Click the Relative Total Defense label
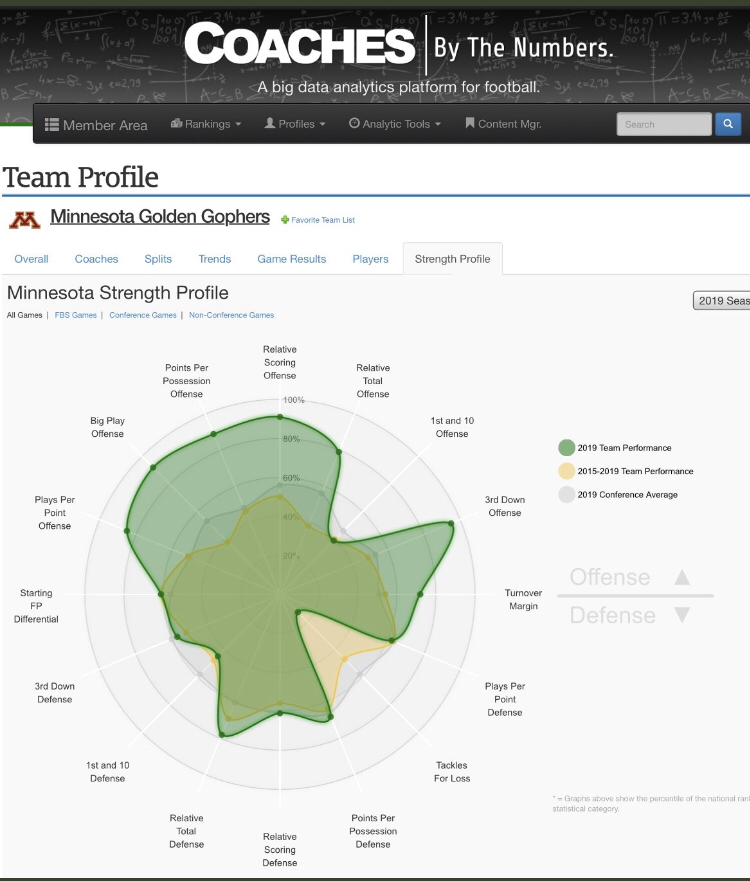The height and width of the screenshot is (881, 750). (x=187, y=831)
